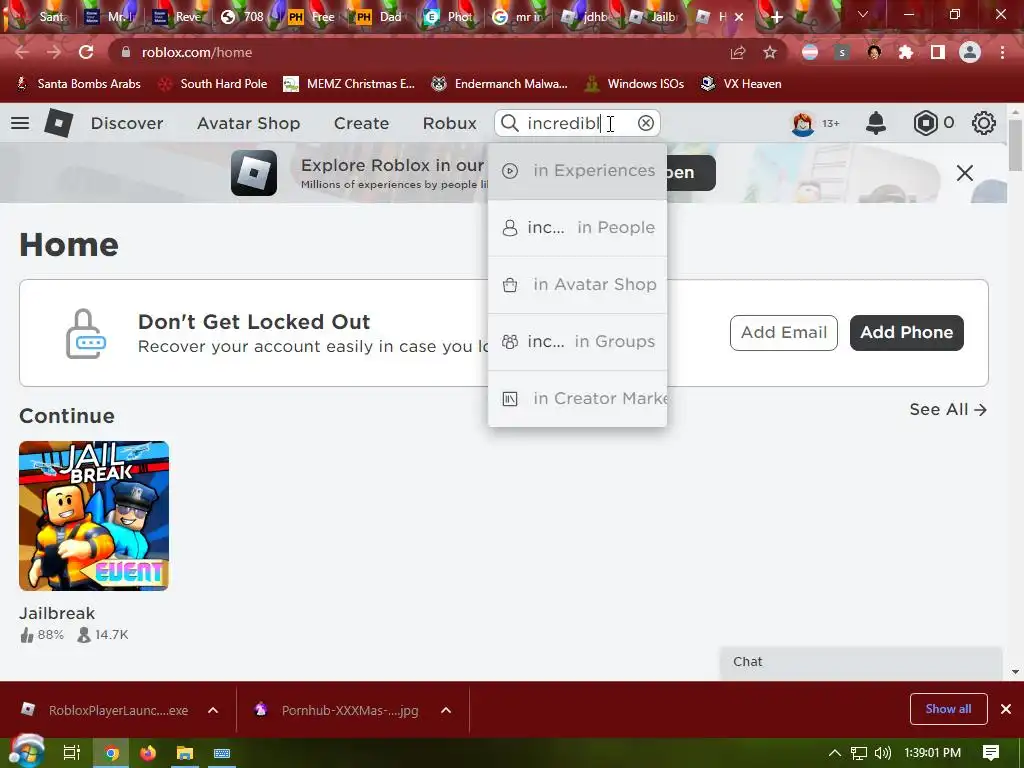Expand options for RobloxPlayerLauncher download
This screenshot has height=768, width=1024.
coord(213,710)
